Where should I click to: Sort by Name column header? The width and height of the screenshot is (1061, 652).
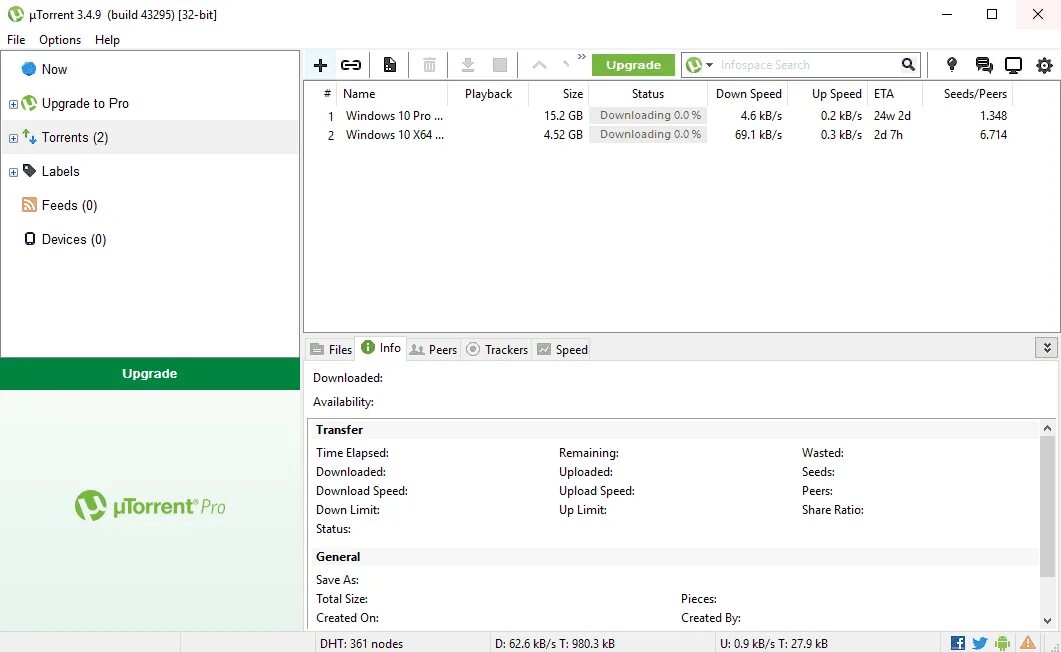point(392,93)
